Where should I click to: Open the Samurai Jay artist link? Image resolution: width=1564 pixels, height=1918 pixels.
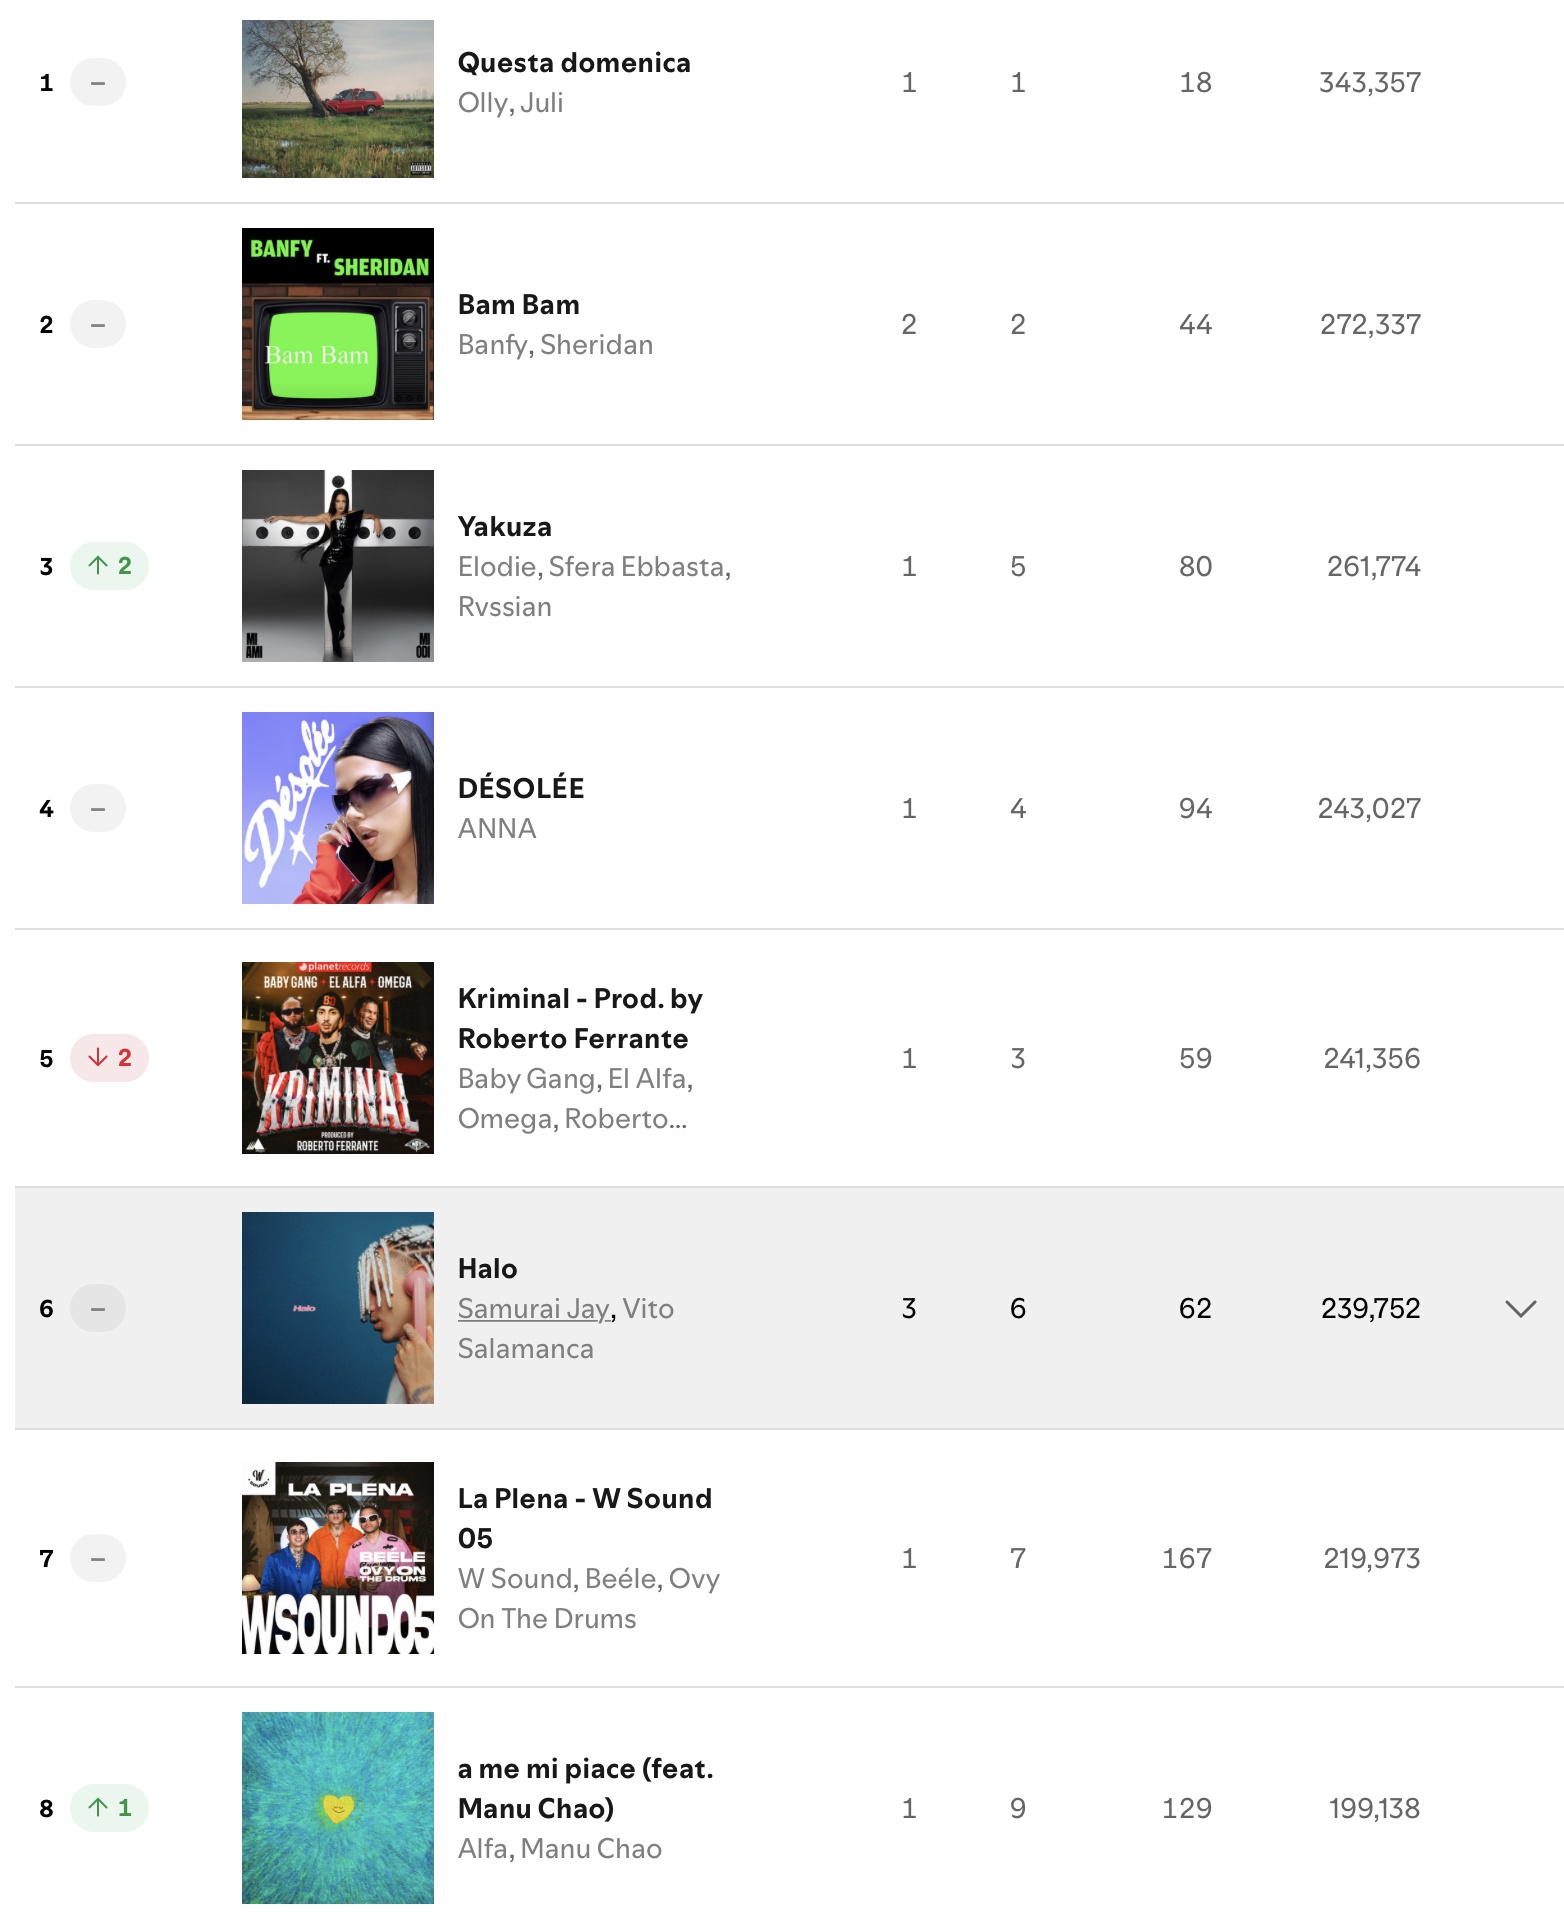533,1308
